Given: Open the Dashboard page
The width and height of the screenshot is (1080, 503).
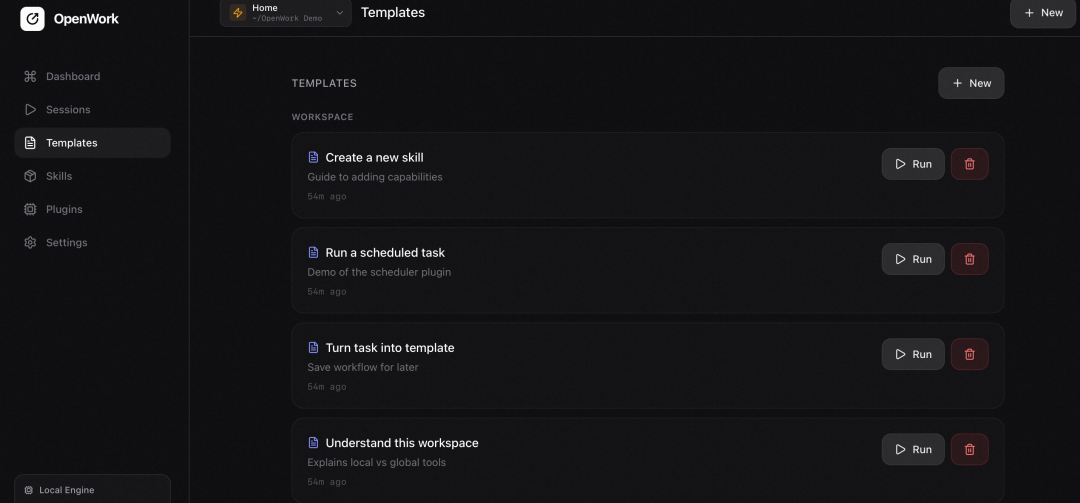Looking at the screenshot, I should coord(72,76).
